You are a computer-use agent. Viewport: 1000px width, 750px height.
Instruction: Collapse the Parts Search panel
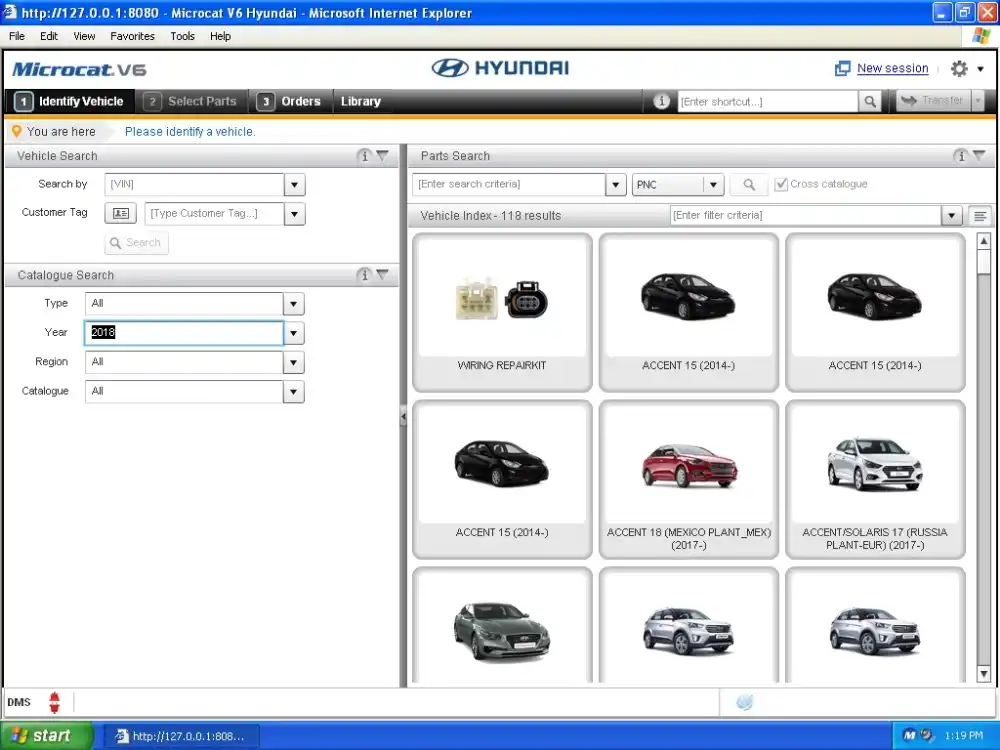[x=978, y=156]
